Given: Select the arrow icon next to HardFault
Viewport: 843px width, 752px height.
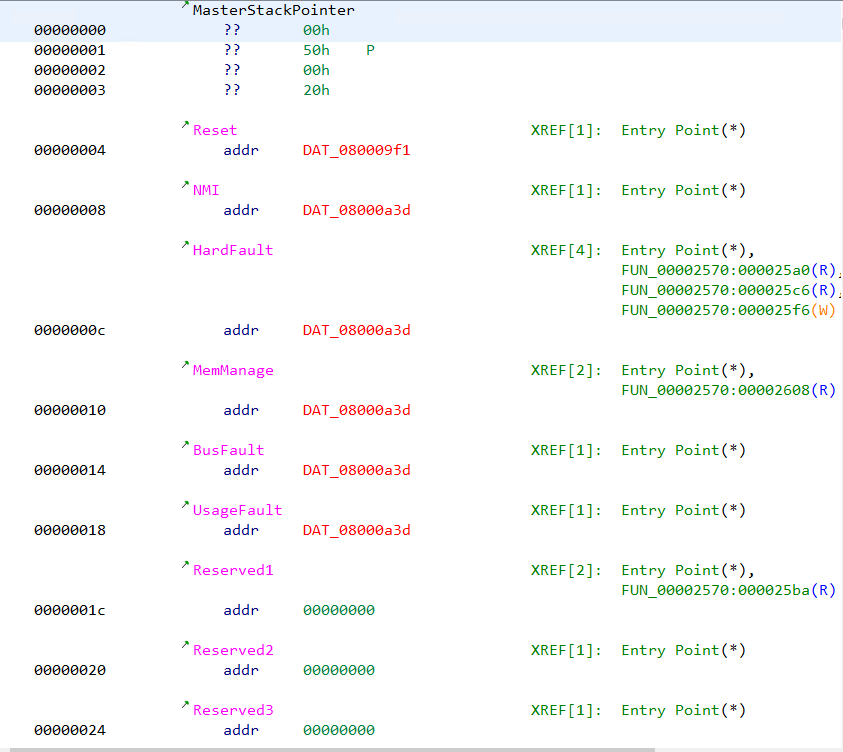Looking at the screenshot, I should 184,246.
